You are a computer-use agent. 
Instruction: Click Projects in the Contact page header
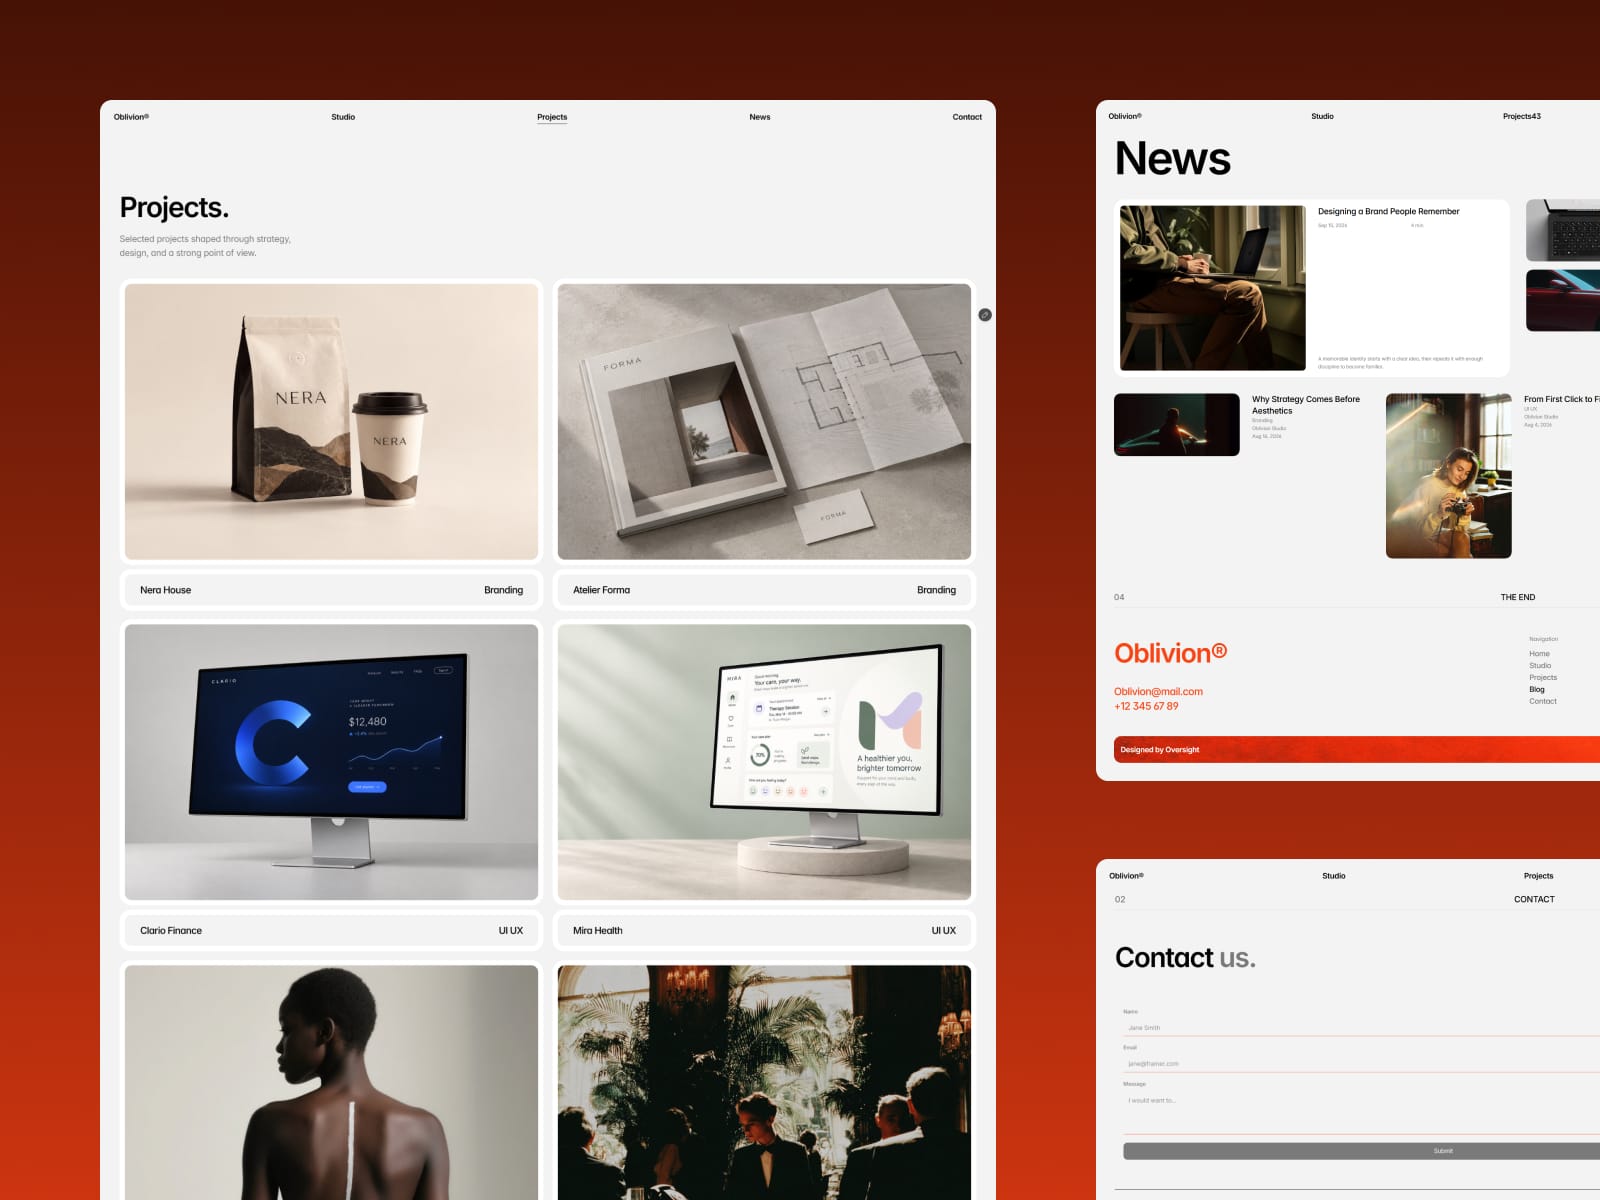(x=1538, y=876)
